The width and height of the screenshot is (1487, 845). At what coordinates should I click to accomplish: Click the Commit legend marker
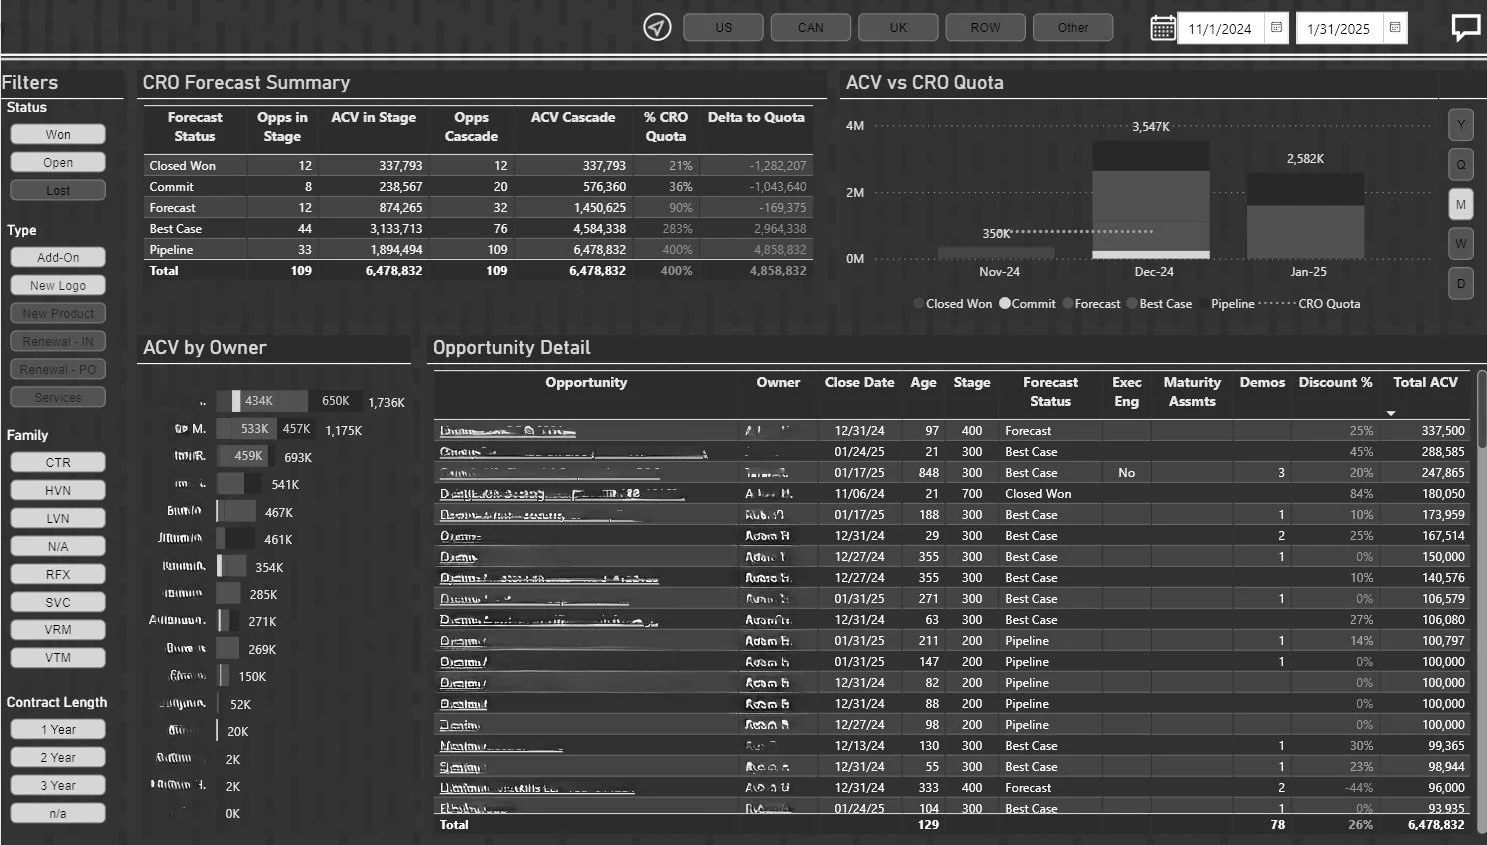pos(1004,303)
